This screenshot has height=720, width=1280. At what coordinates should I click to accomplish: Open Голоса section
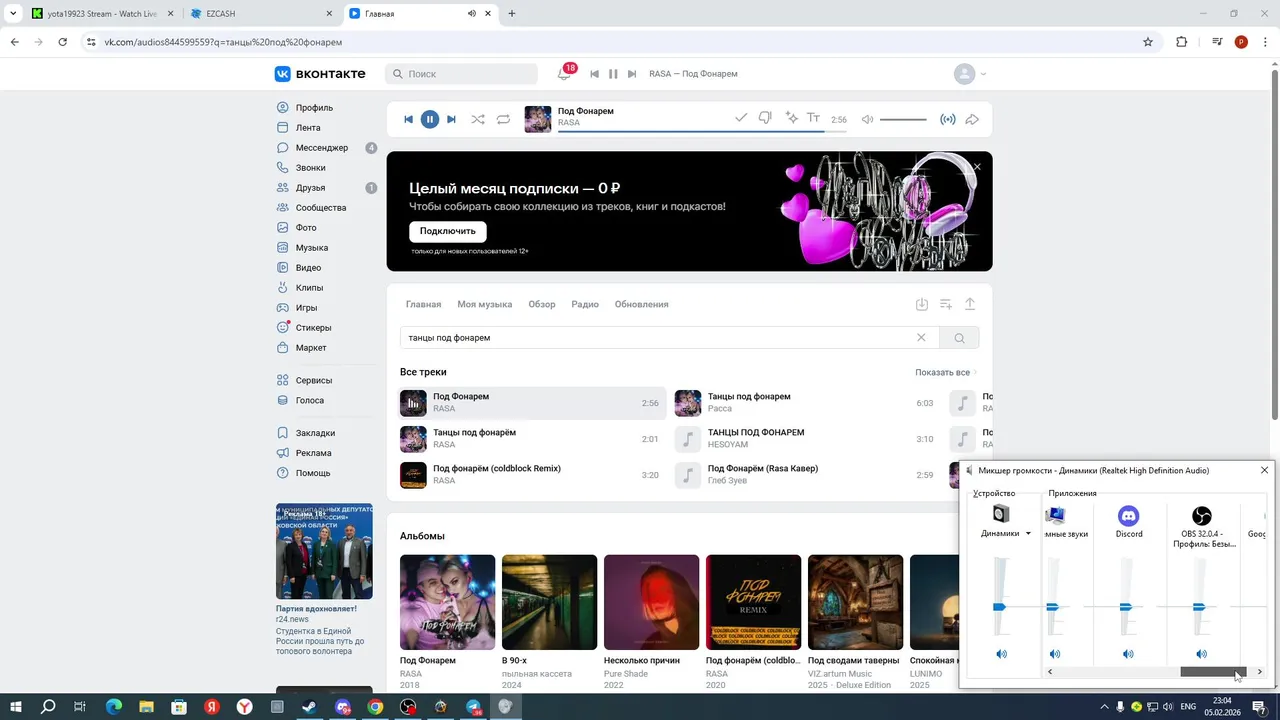[x=309, y=400]
